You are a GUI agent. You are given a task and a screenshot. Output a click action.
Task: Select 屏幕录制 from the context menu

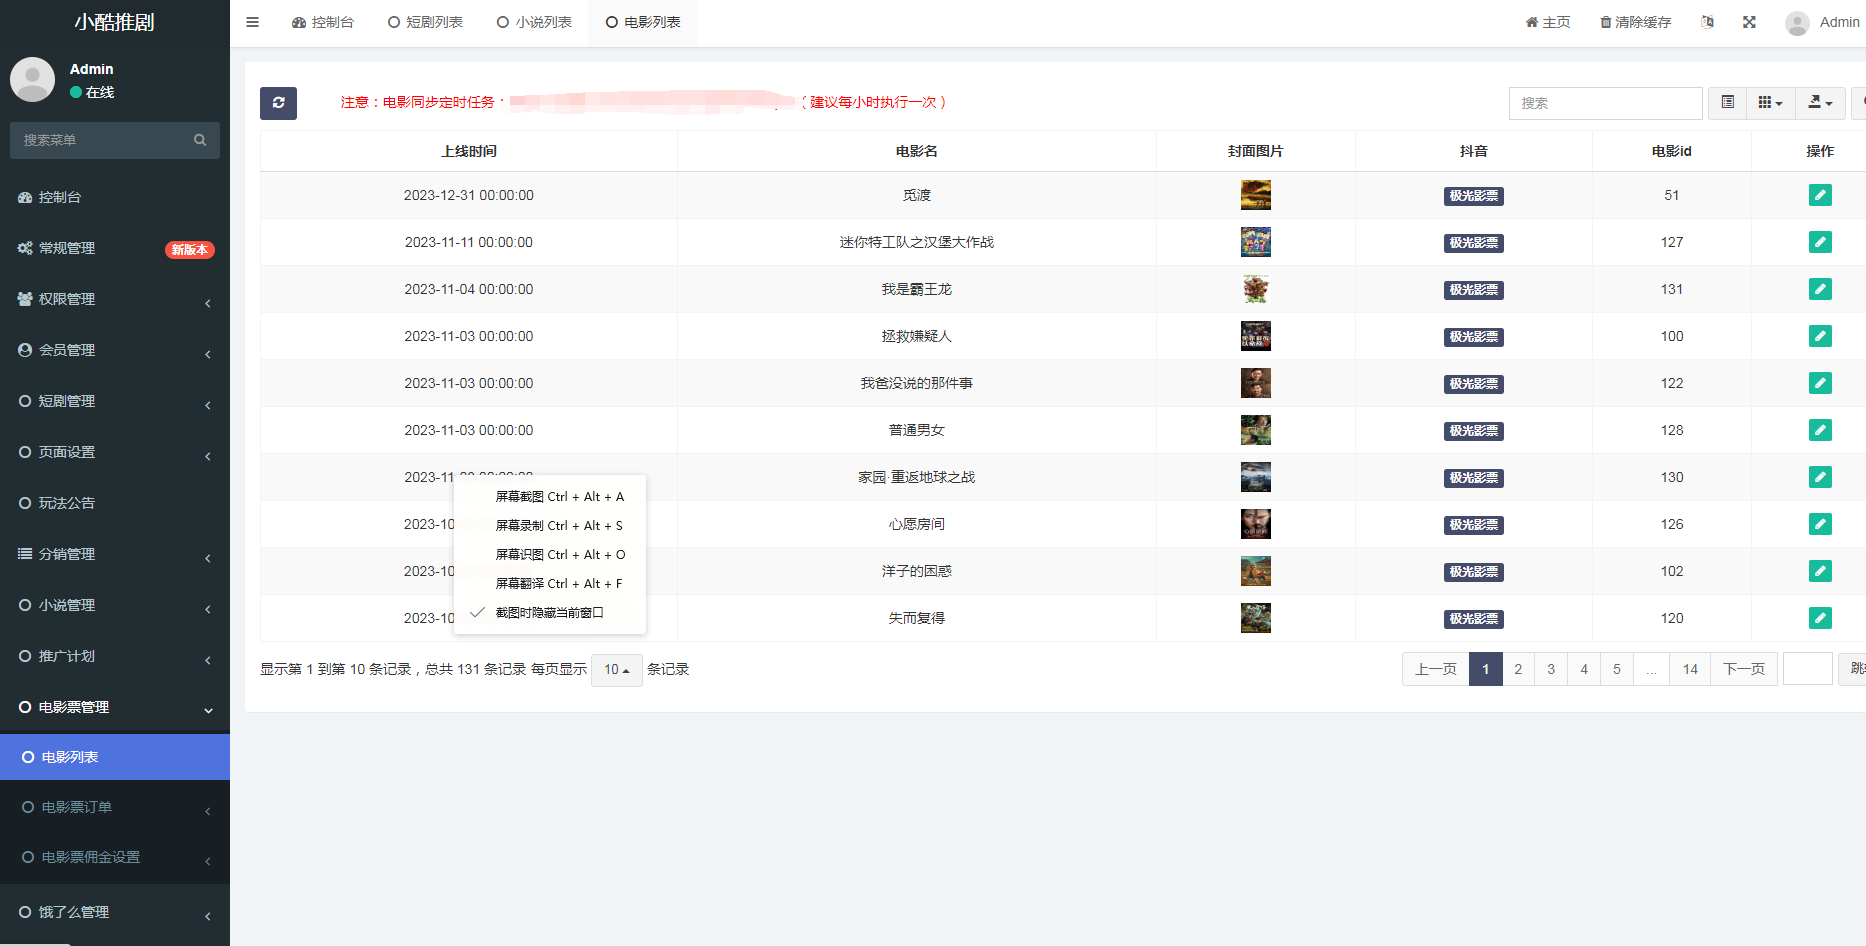pyautogui.click(x=559, y=525)
